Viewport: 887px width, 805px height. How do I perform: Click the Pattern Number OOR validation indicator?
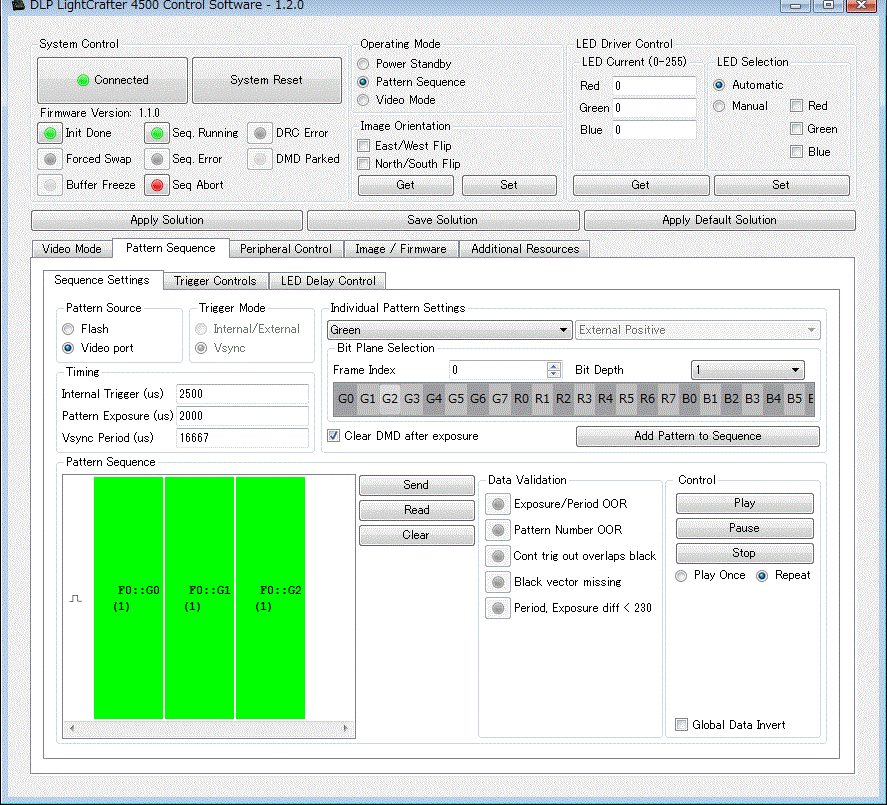(498, 530)
